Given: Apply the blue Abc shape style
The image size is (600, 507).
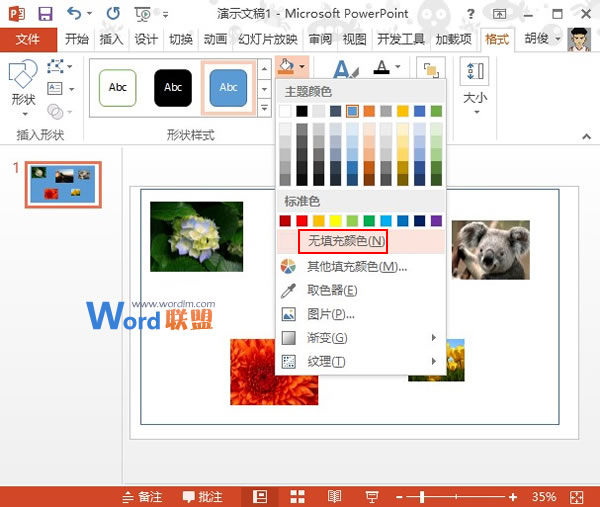Looking at the screenshot, I should tap(228, 88).
